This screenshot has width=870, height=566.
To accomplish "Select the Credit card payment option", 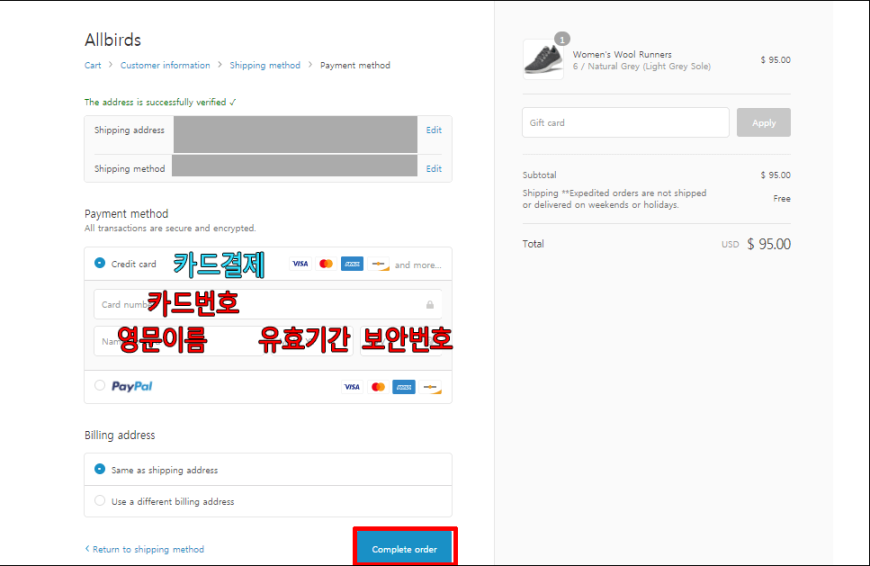I will 100,263.
